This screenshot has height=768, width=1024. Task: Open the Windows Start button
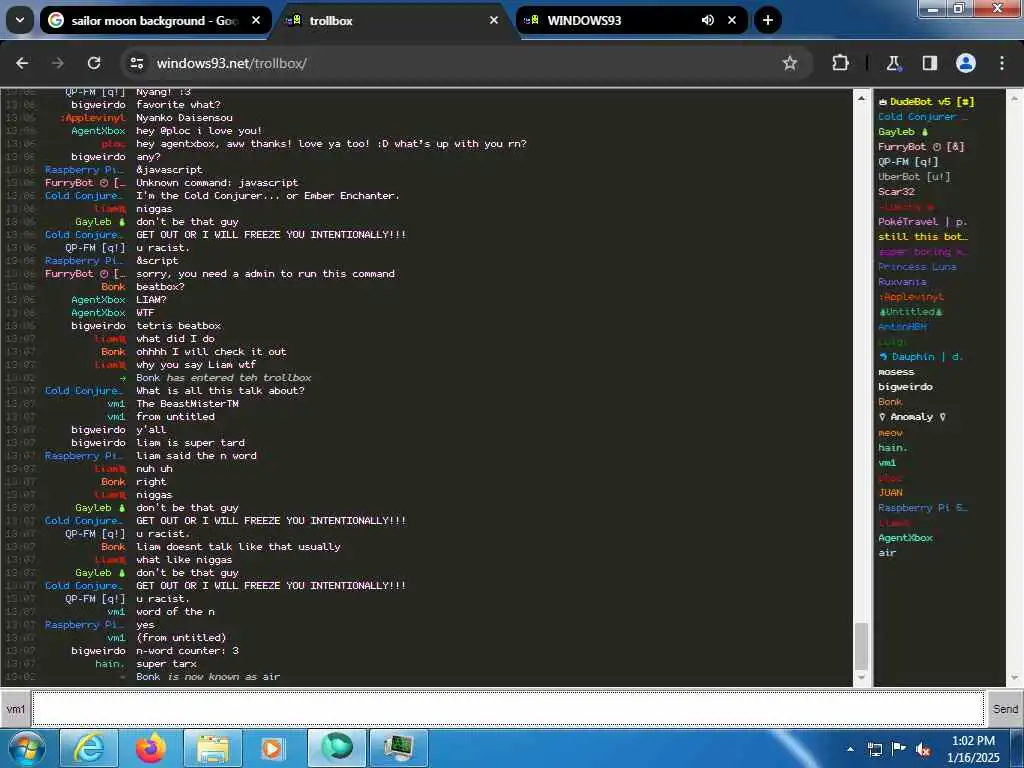[26, 748]
